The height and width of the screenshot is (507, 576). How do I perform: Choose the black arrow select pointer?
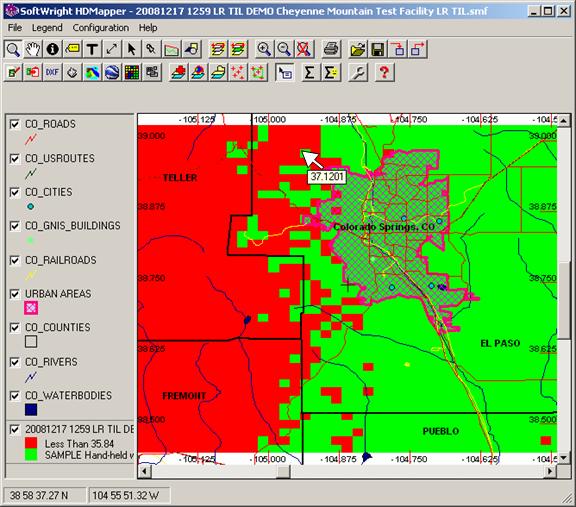pyautogui.click(x=131, y=49)
